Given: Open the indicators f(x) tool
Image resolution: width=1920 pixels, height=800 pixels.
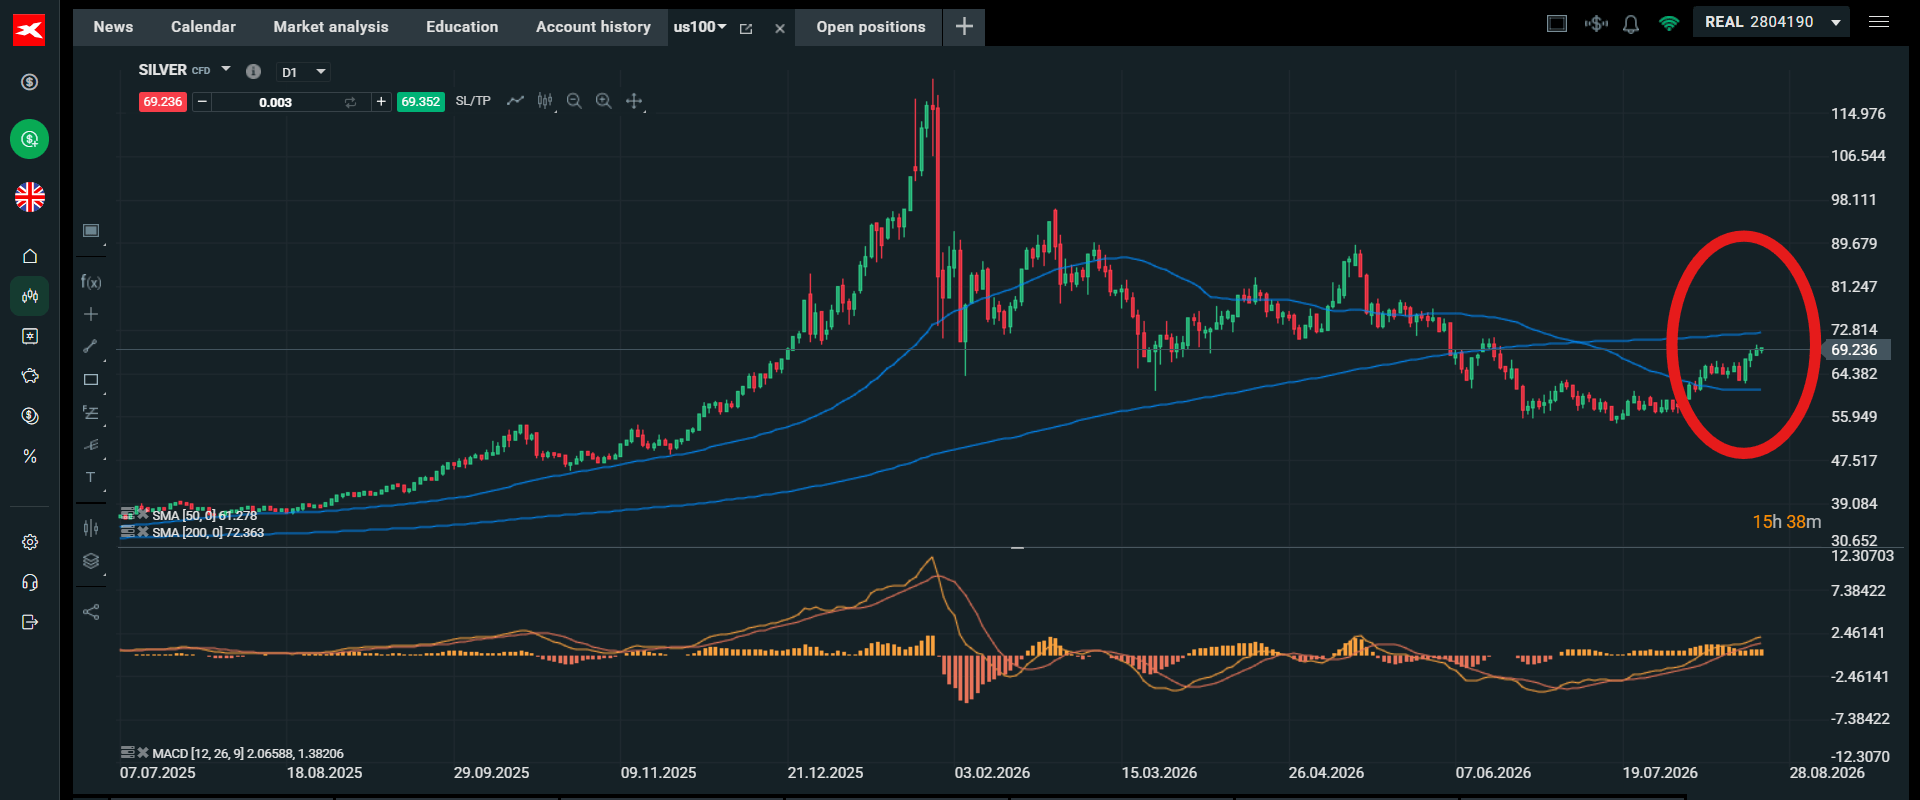Looking at the screenshot, I should 91,282.
